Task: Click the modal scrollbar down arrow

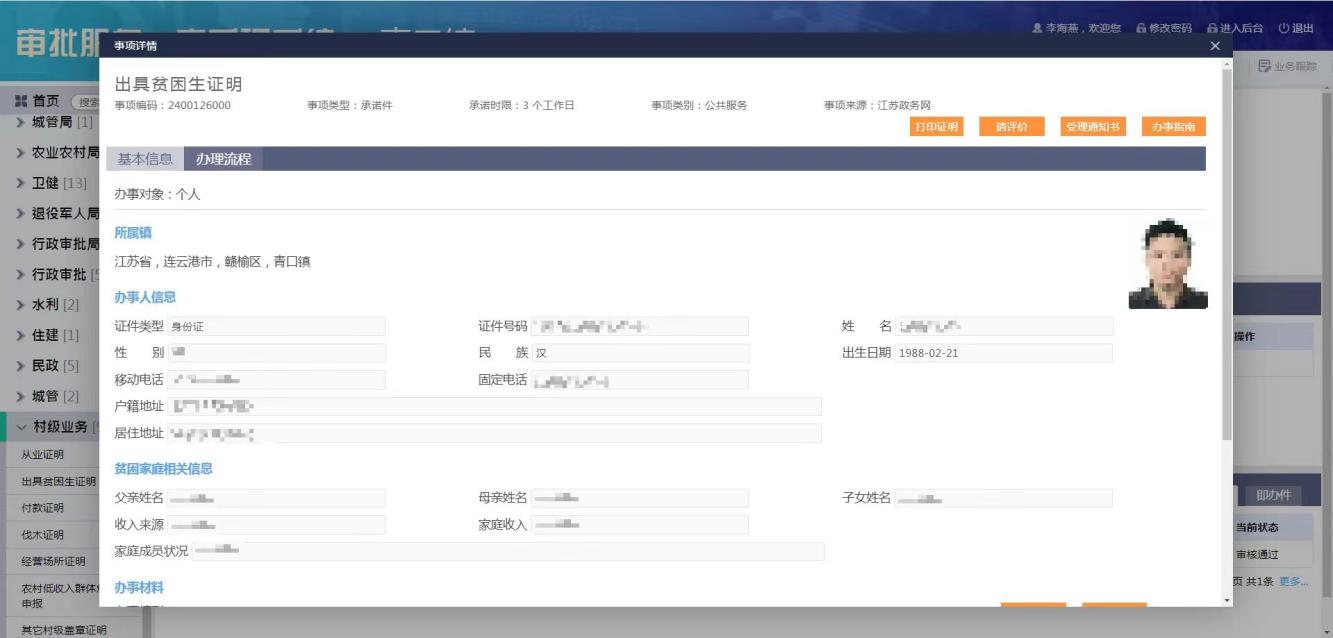Action: (1227, 600)
